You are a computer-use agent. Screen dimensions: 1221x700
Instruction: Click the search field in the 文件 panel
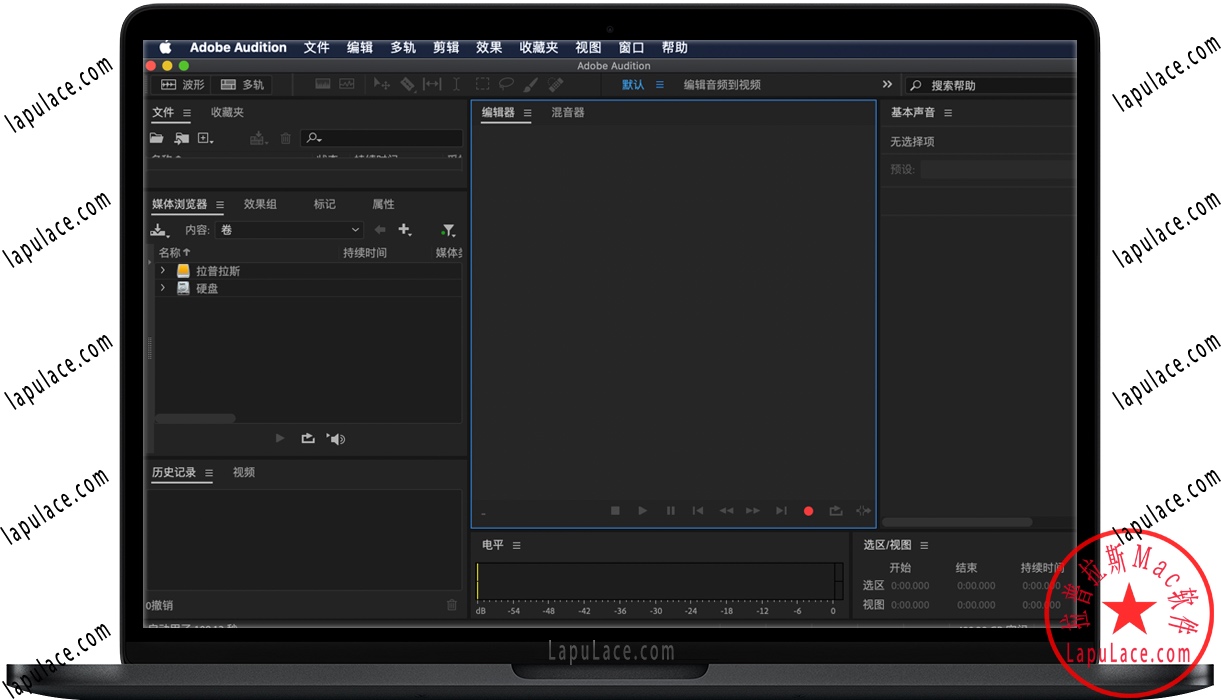tap(380, 137)
